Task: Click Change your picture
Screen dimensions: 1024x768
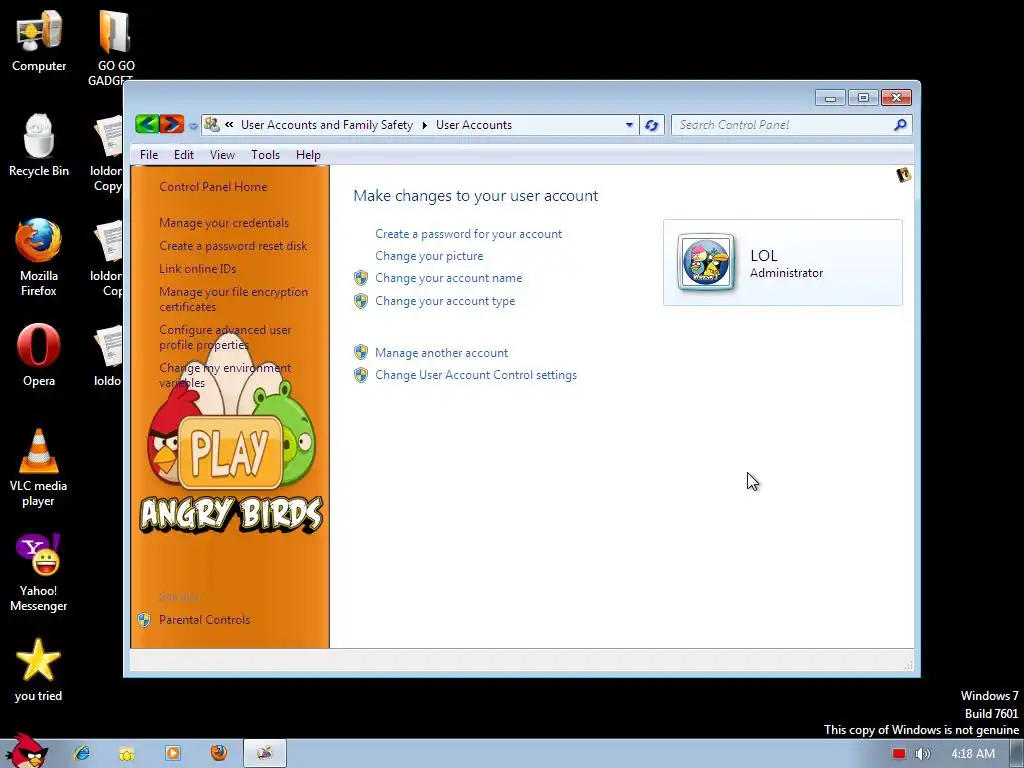Action: coord(429,256)
